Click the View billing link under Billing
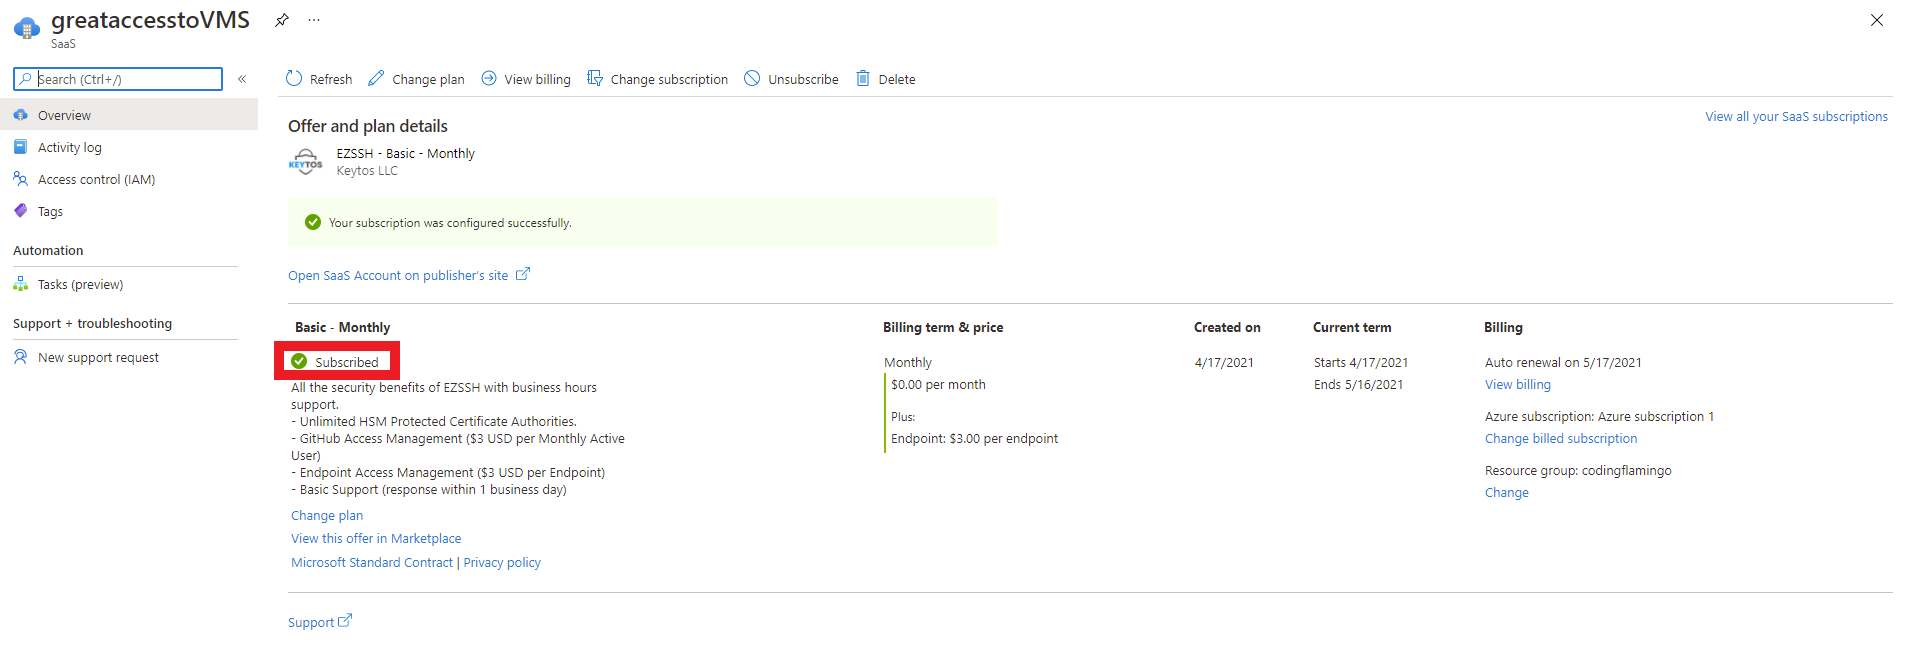Image resolution: width=1906 pixels, height=646 pixels. [1517, 384]
